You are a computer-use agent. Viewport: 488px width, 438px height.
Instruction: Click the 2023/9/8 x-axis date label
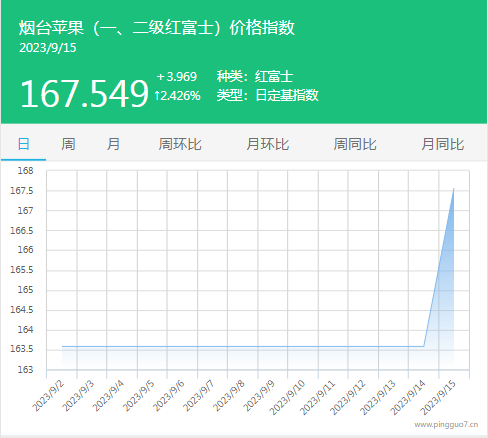229,396
